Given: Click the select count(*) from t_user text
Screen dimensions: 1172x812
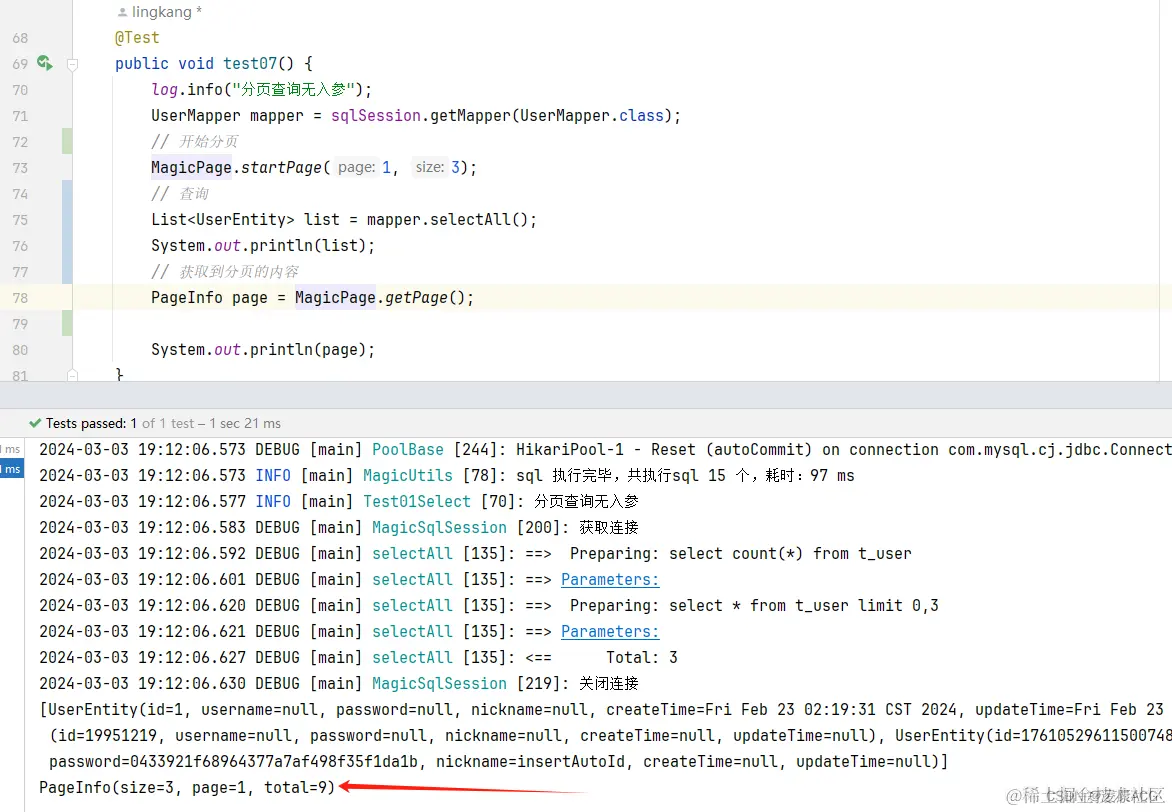Looking at the screenshot, I should [x=790, y=554].
